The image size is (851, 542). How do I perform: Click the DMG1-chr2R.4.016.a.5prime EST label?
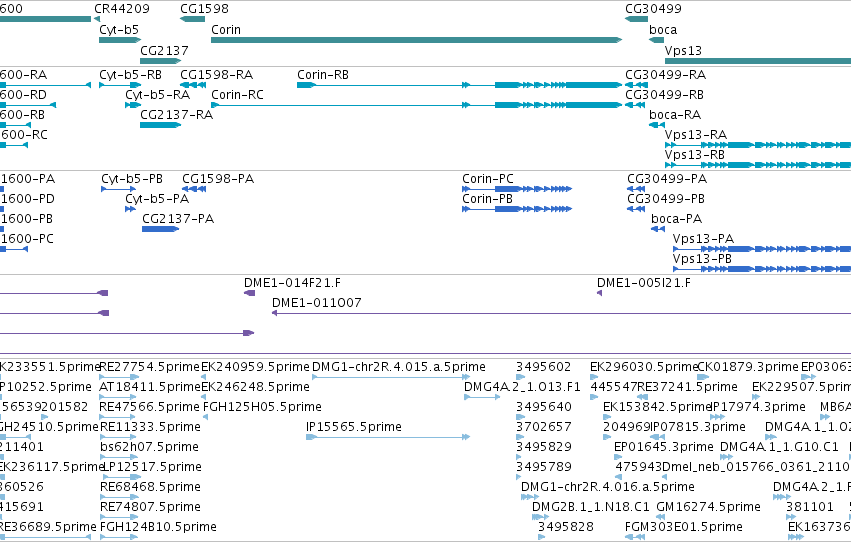click(x=608, y=487)
